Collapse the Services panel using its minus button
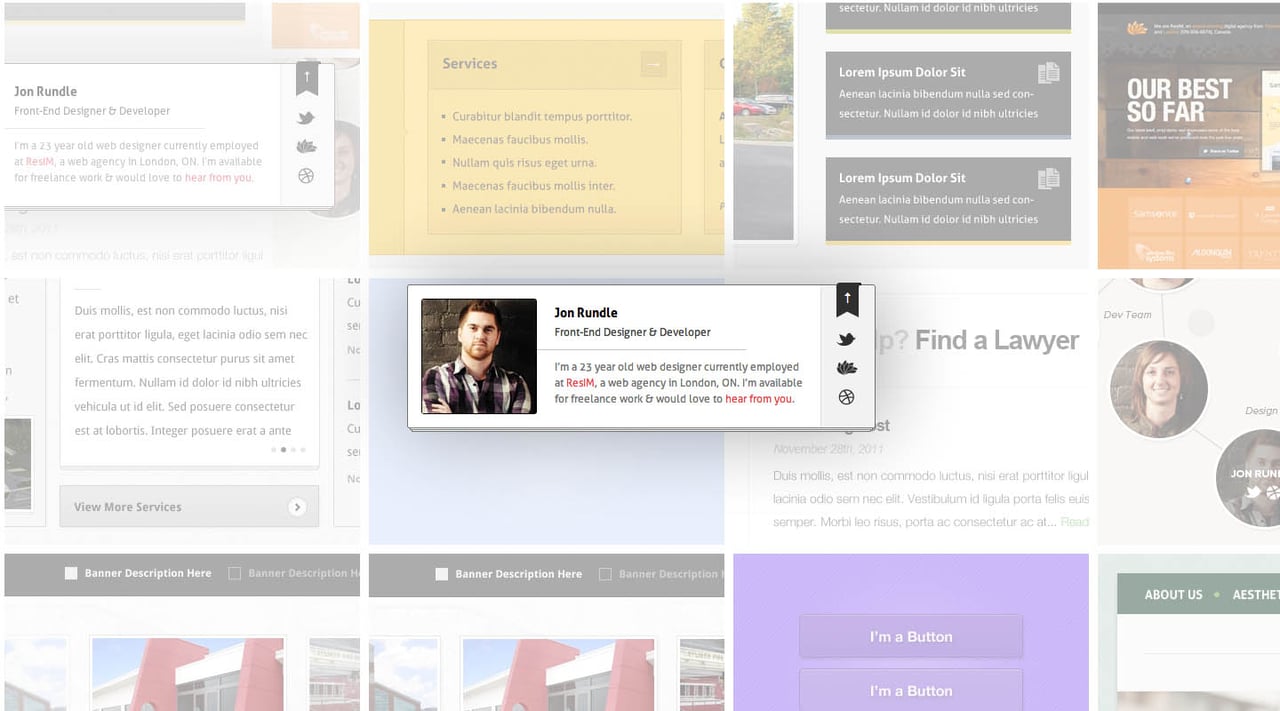Screen dimensions: 1280x711 tap(653, 64)
